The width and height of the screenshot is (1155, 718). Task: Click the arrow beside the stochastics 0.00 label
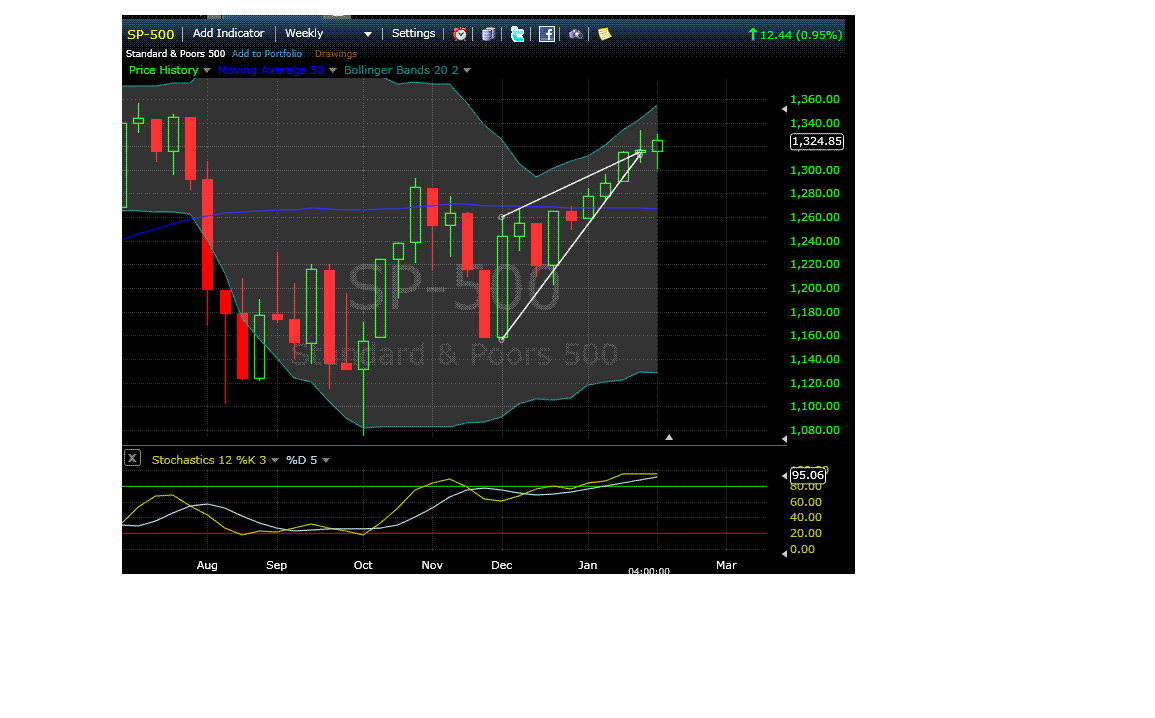pos(784,553)
